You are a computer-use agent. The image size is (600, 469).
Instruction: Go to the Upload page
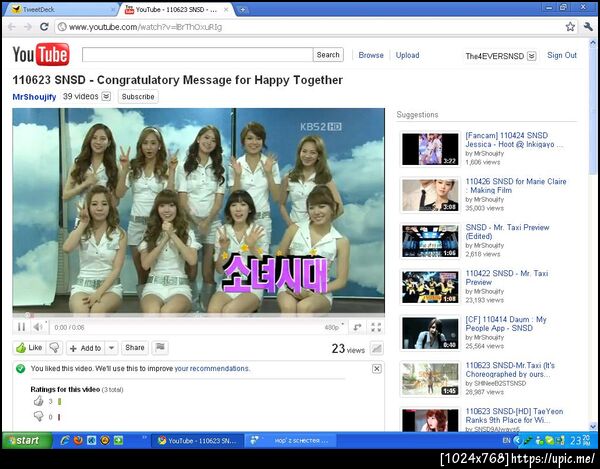pyautogui.click(x=407, y=55)
